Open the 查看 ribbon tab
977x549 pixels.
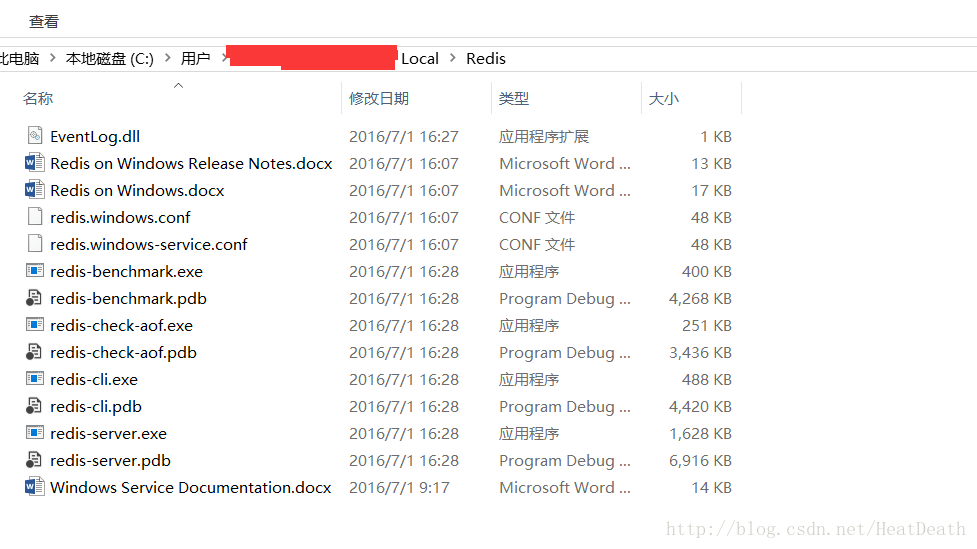[44, 22]
